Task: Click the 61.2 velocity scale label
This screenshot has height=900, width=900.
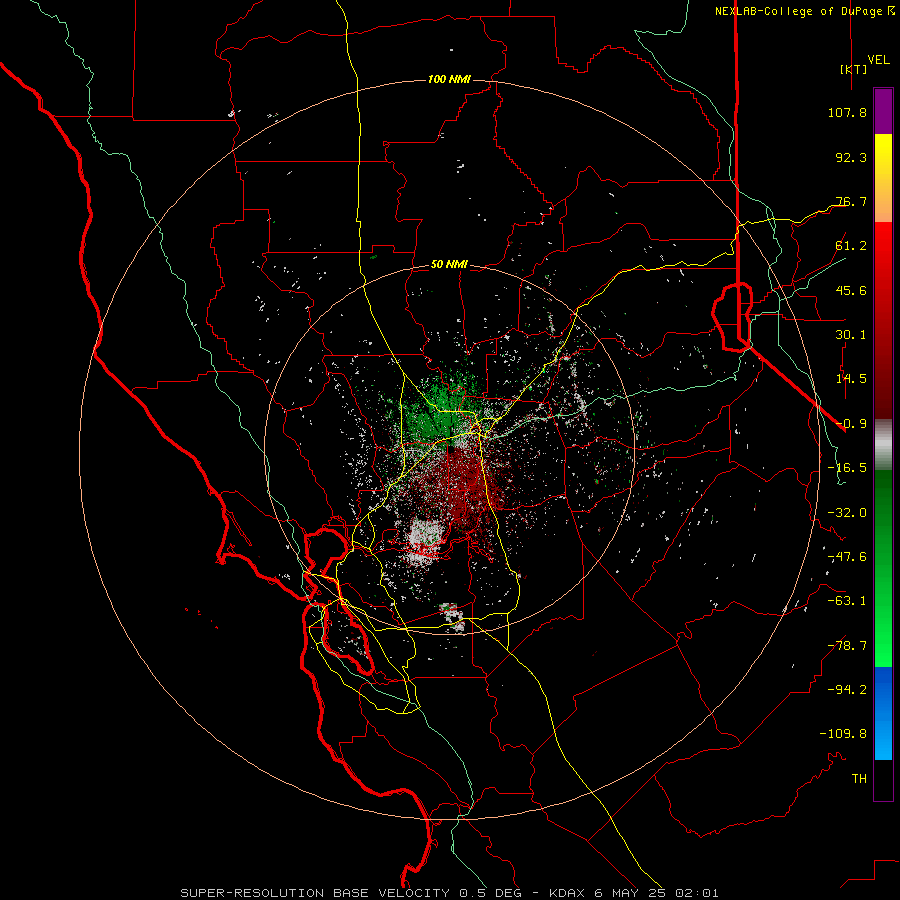Action: 851,246
